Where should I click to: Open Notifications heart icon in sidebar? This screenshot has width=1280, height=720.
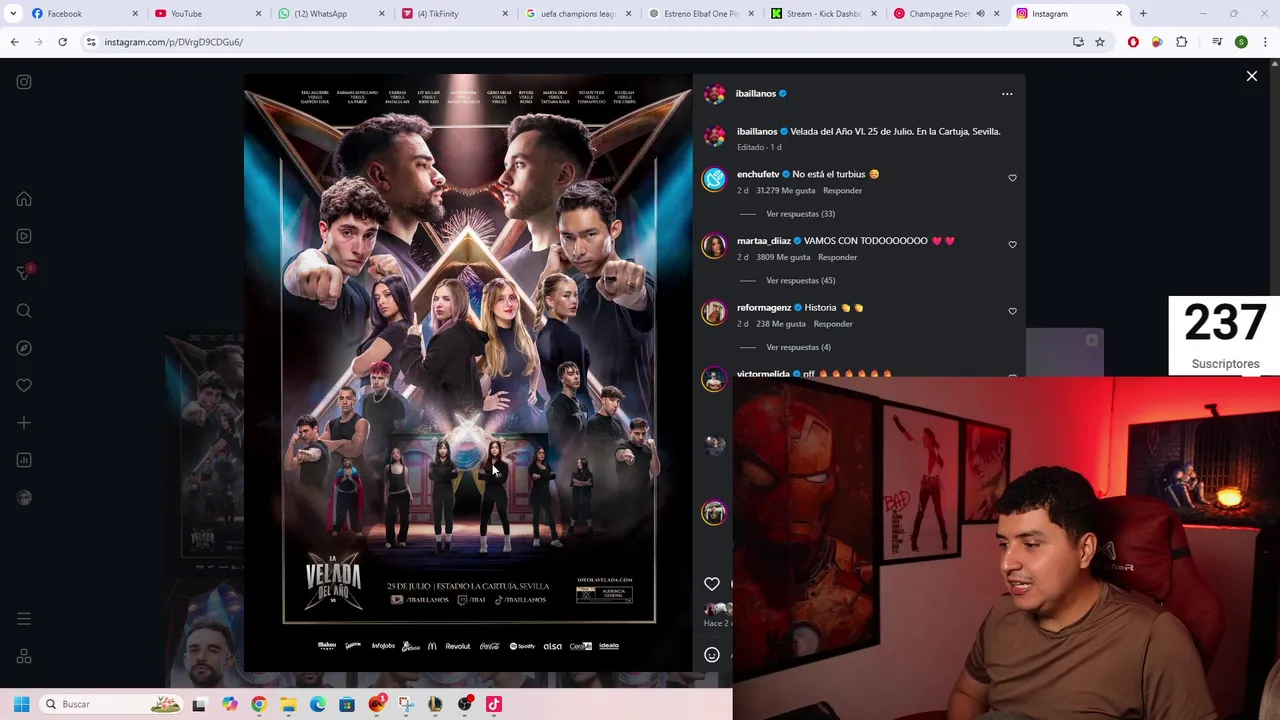[x=24, y=385]
